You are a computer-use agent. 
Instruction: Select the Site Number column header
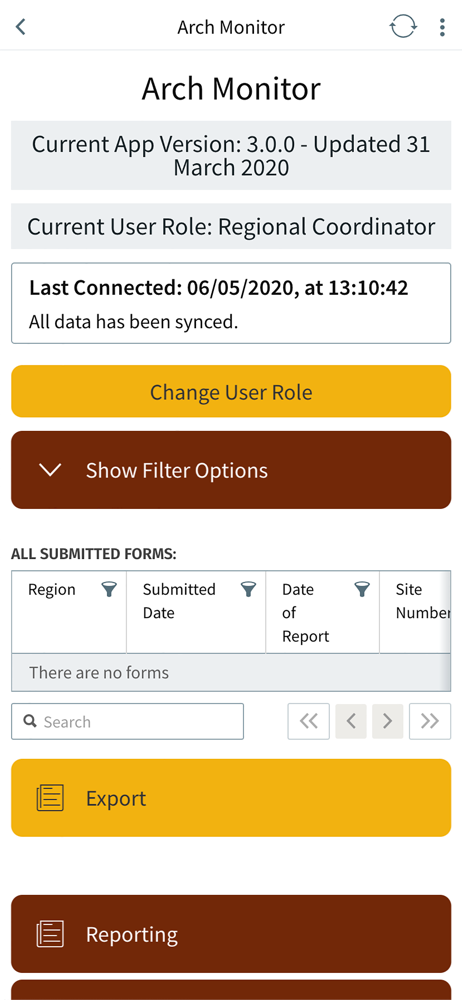415,613
